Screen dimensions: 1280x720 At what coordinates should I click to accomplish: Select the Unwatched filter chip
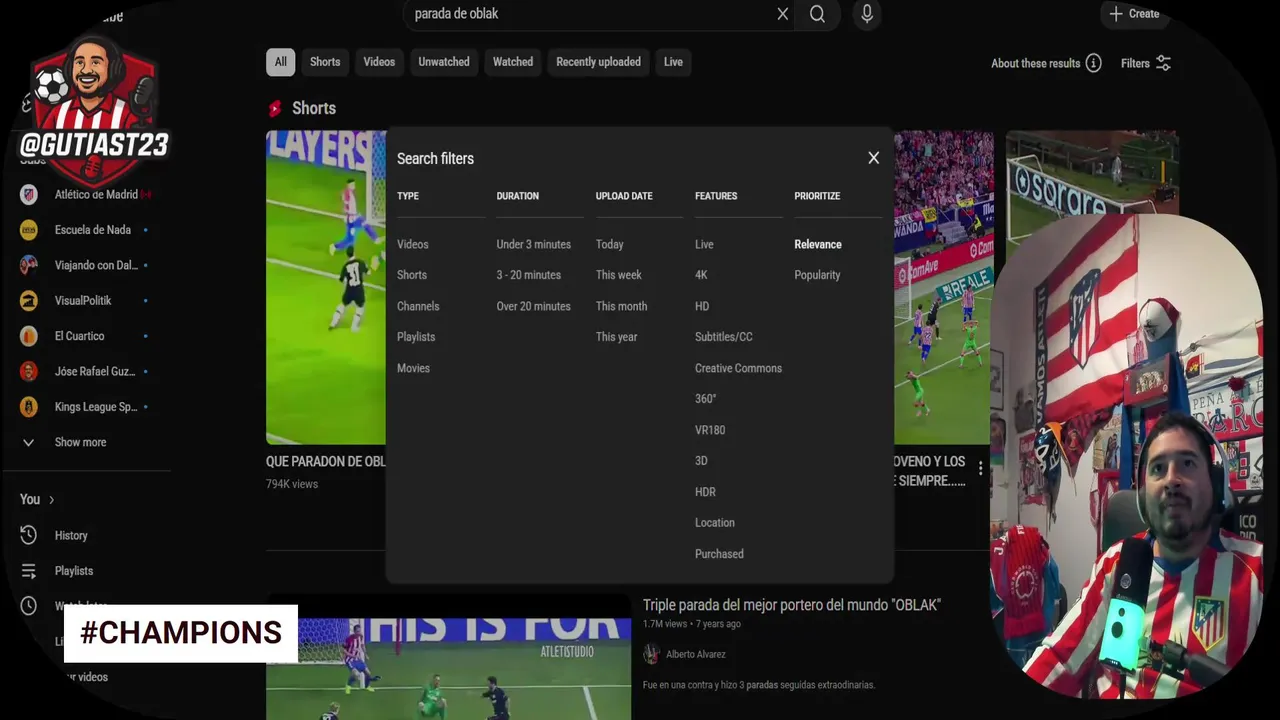point(444,62)
